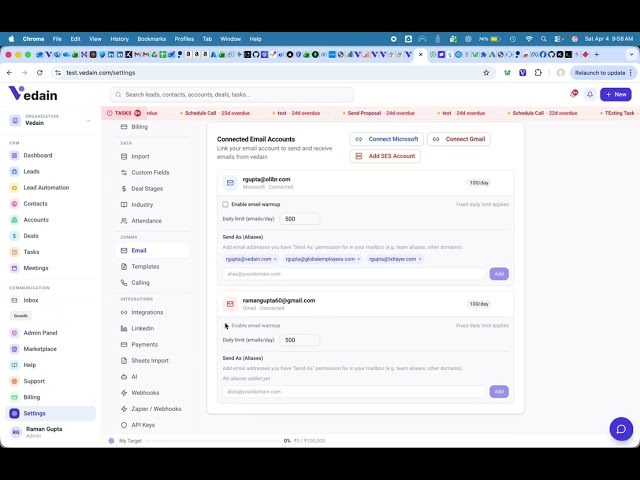Open the Help sidebar item
The height and width of the screenshot is (480, 640).
[29, 365]
